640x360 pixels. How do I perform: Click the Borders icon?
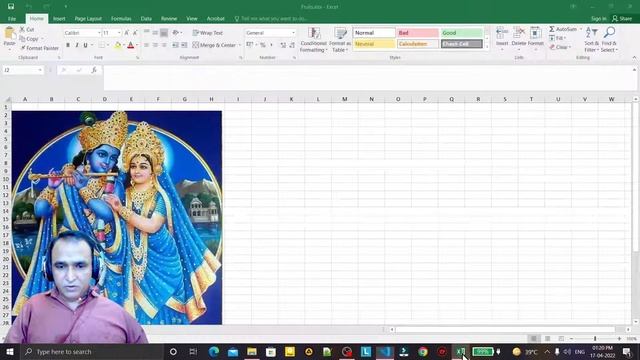click(x=101, y=45)
